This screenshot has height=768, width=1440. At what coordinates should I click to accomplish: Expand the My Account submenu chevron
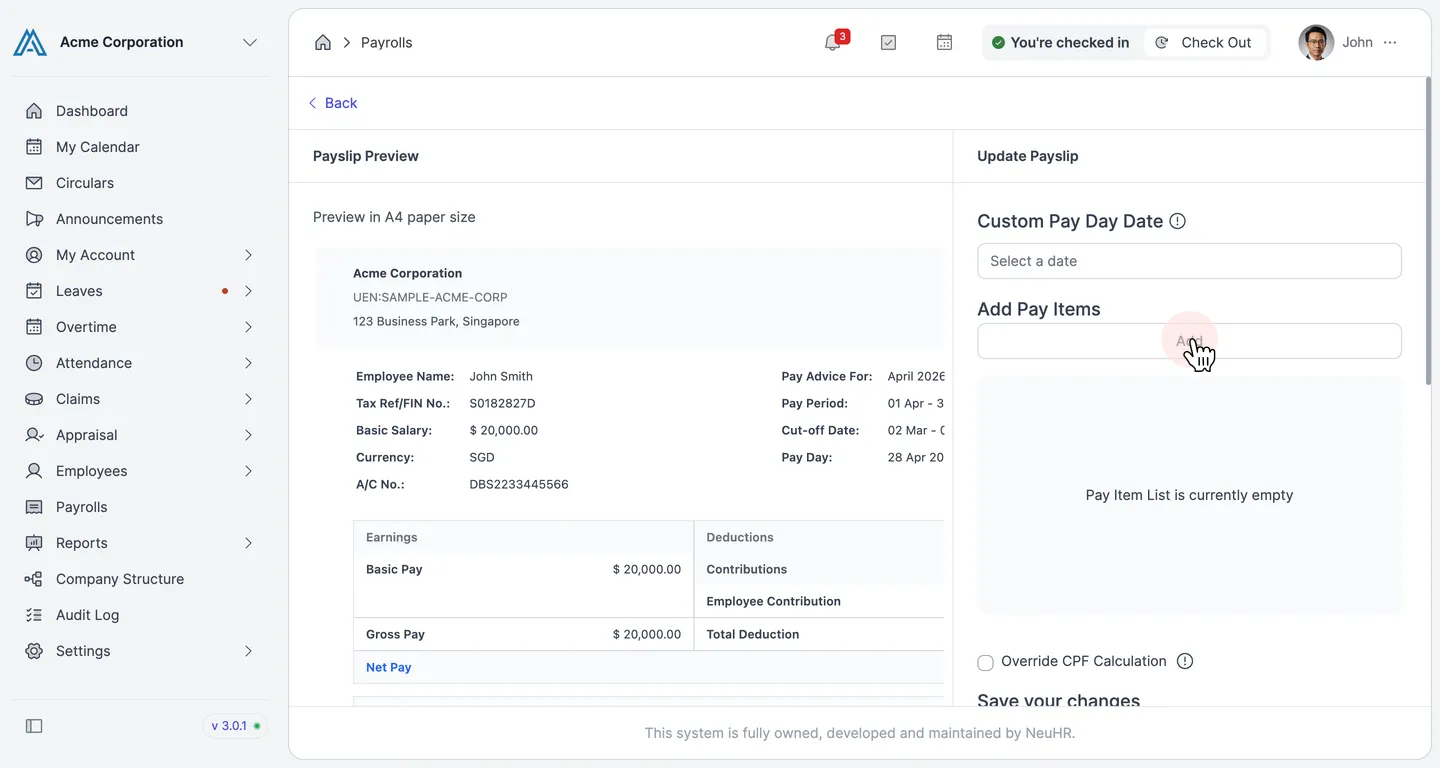click(248, 255)
